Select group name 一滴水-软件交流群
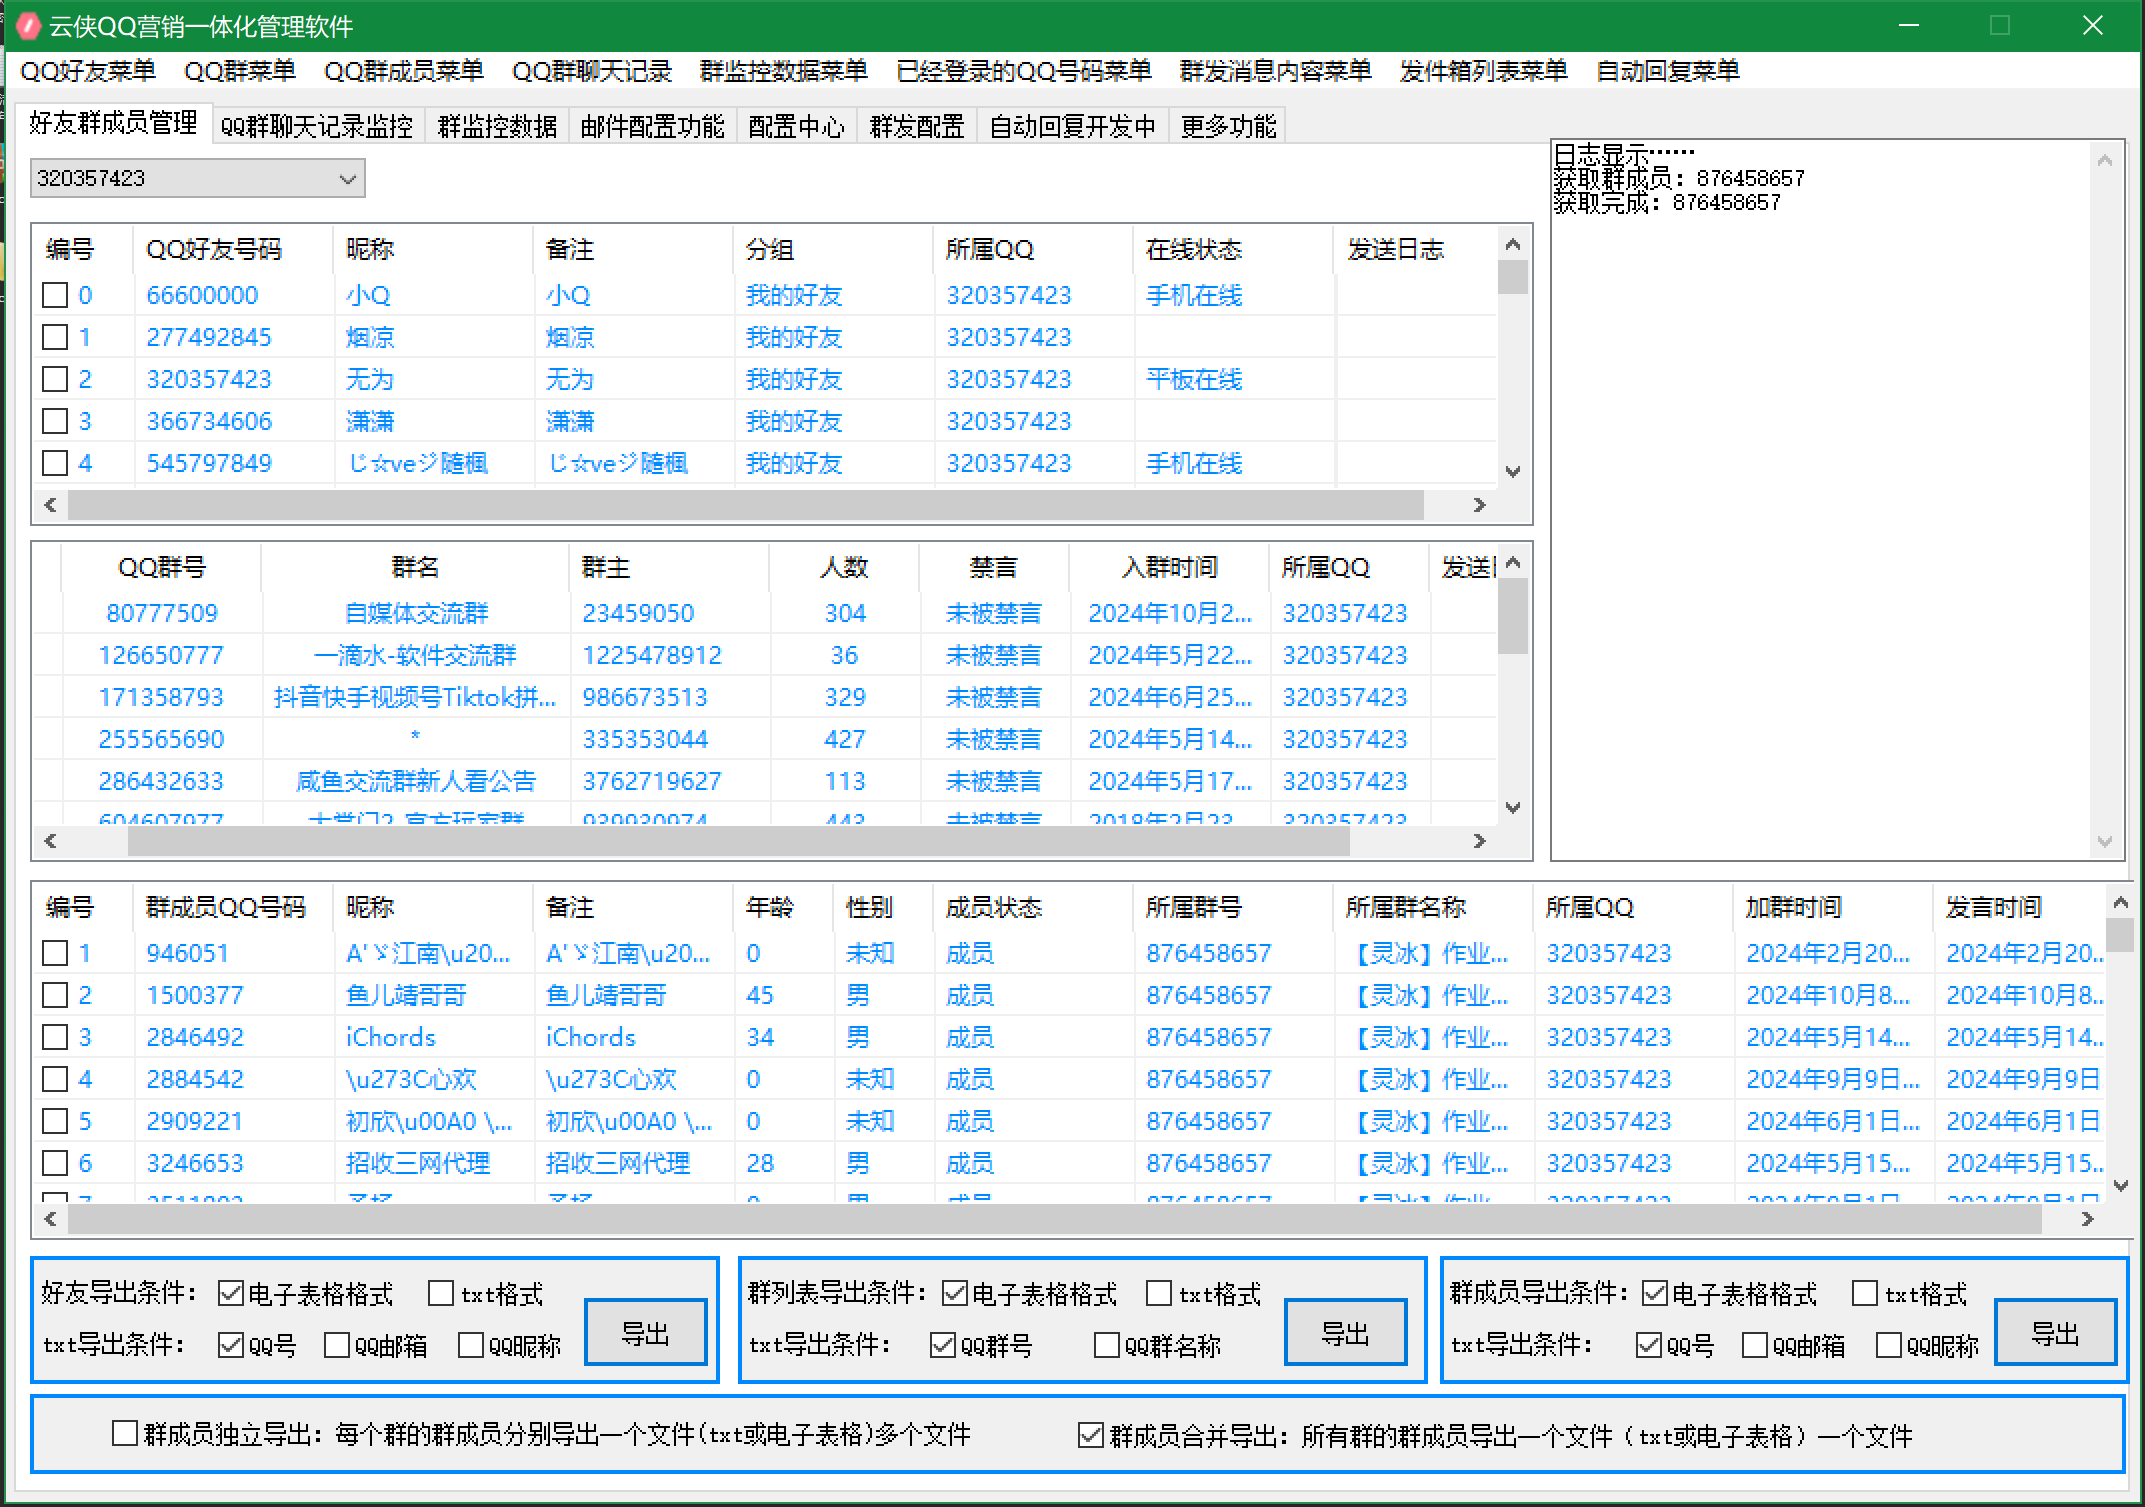Viewport: 2145px width, 1507px height. (415, 655)
